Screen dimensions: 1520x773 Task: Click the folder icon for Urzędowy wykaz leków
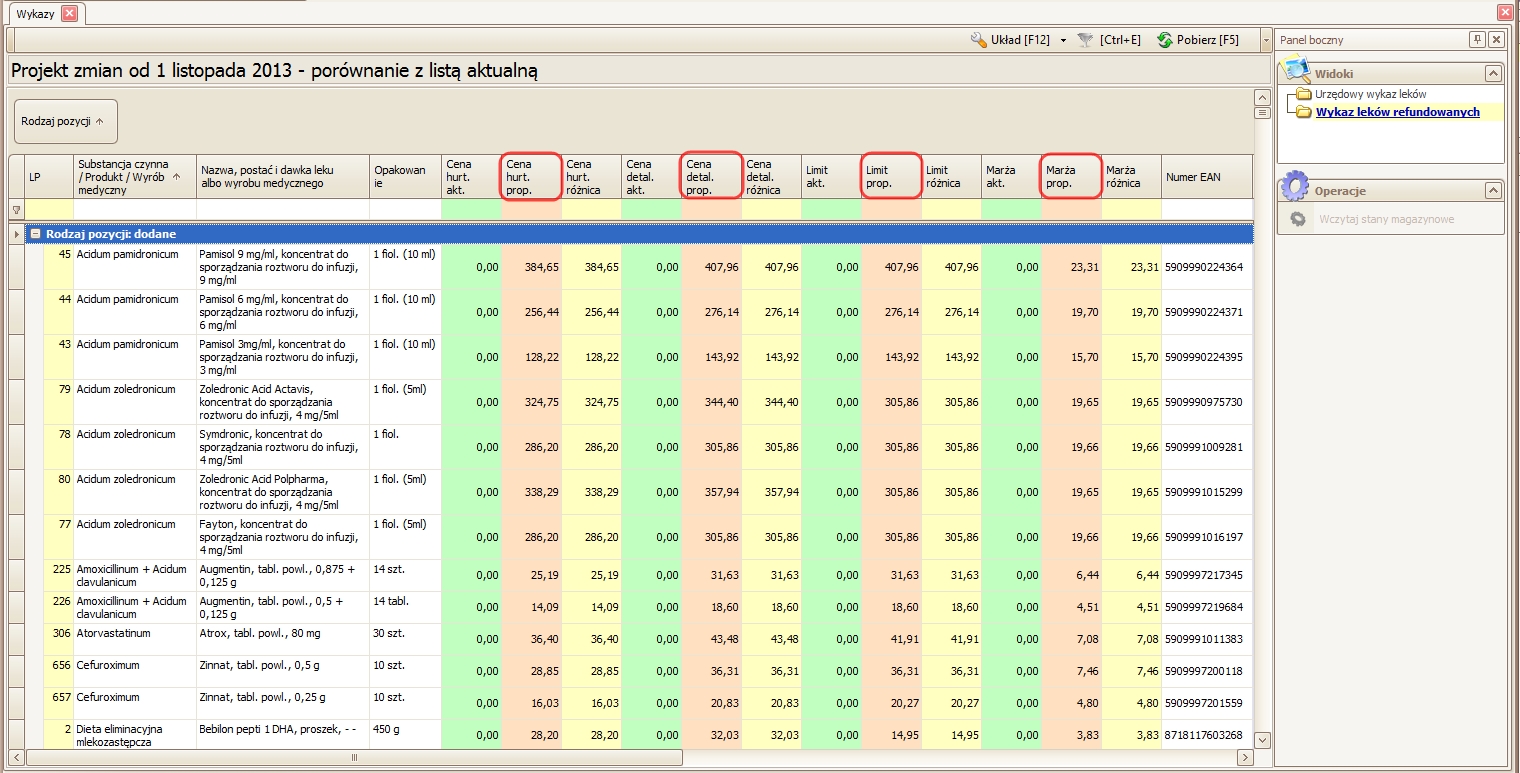coord(1304,95)
